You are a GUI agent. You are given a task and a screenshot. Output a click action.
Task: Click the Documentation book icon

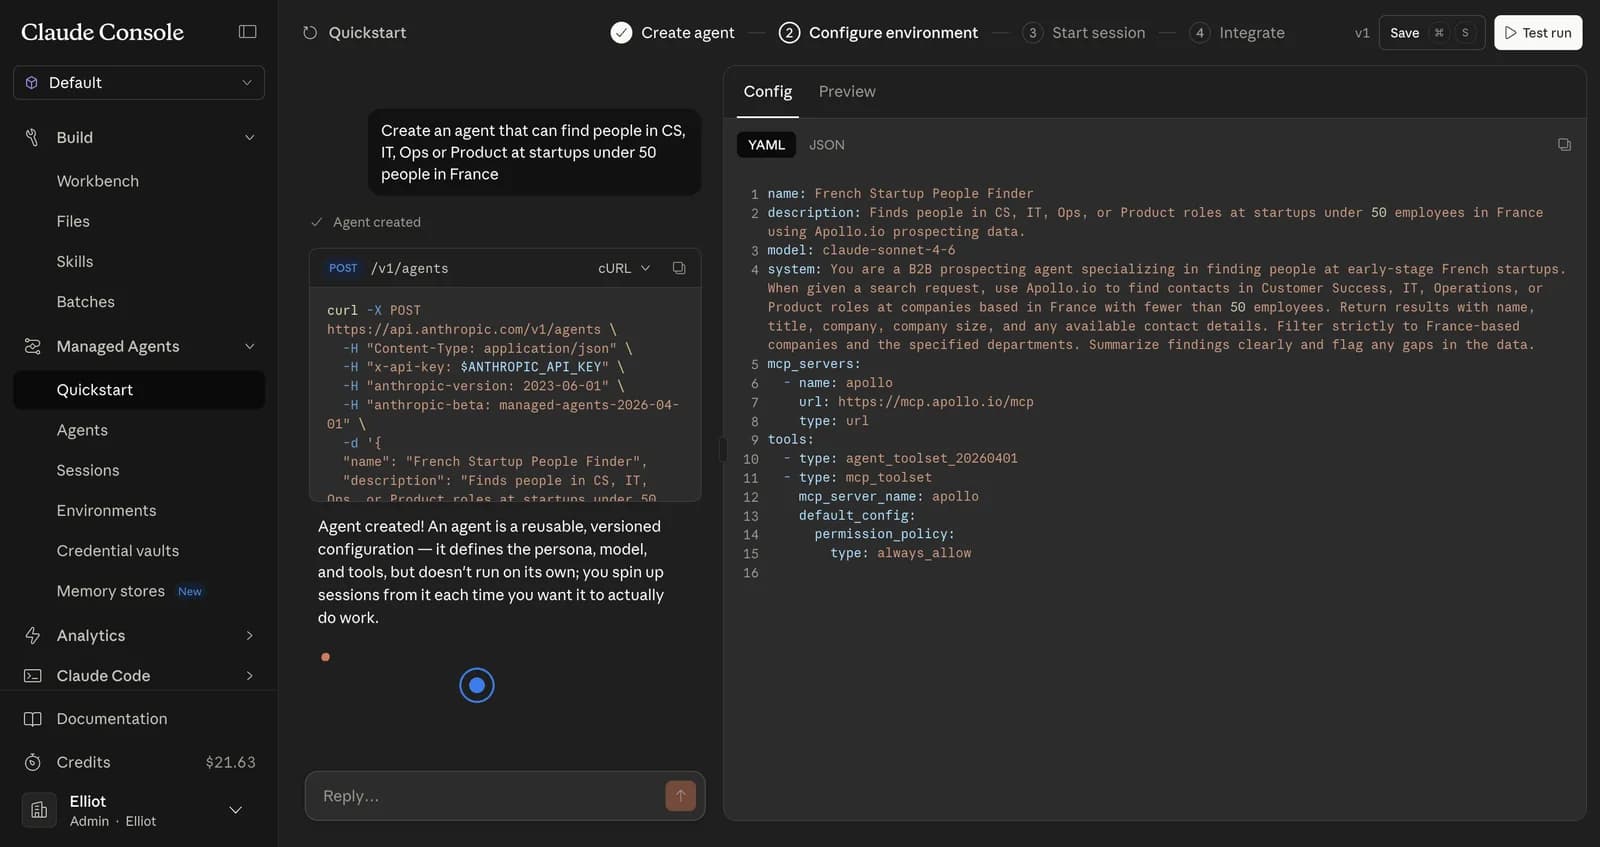pos(32,719)
